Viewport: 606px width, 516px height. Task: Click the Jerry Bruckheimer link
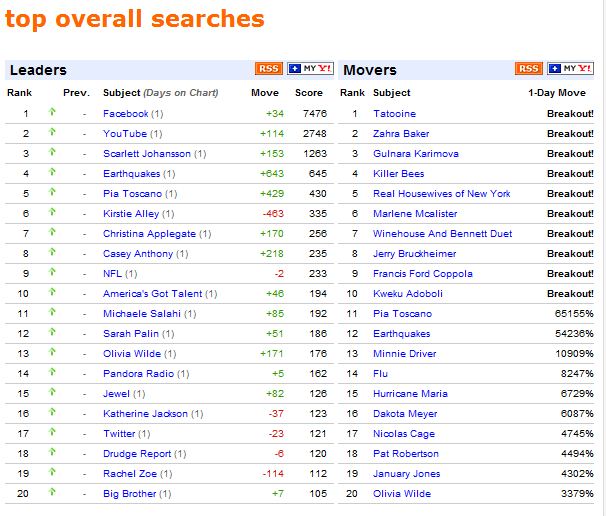[415, 254]
